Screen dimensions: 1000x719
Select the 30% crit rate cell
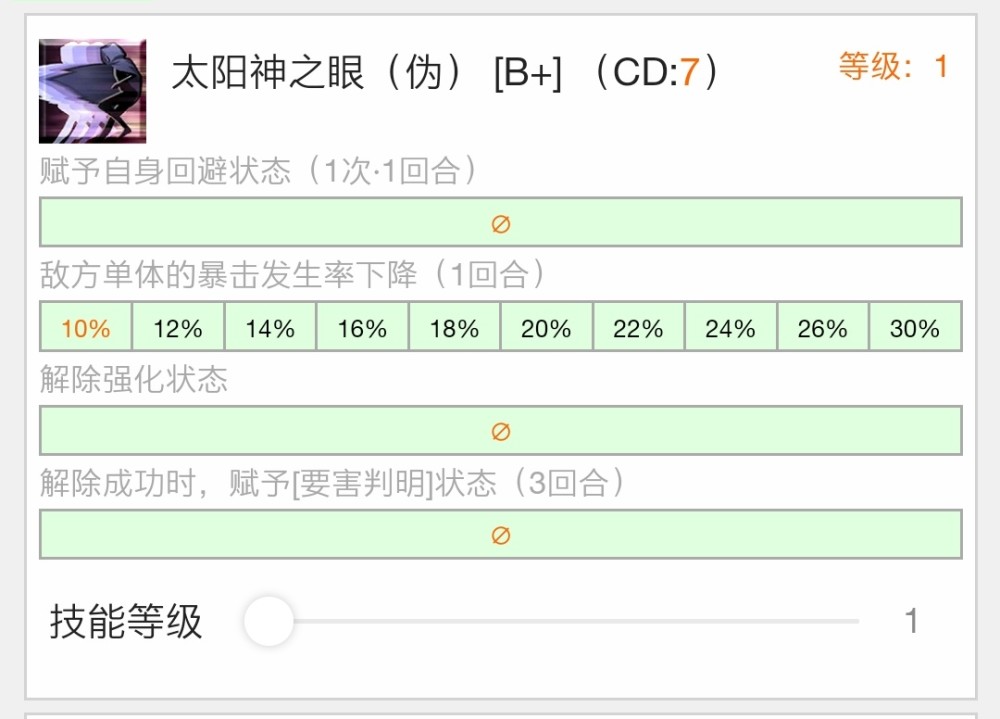(x=914, y=329)
